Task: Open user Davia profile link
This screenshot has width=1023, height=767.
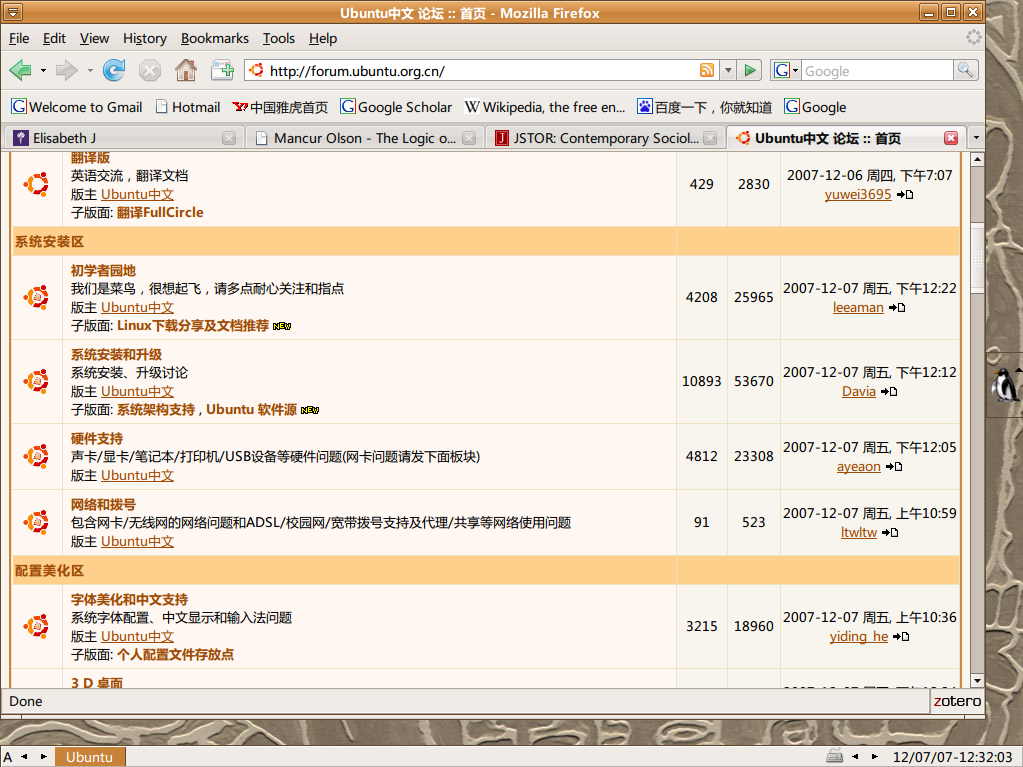Action: [x=859, y=391]
